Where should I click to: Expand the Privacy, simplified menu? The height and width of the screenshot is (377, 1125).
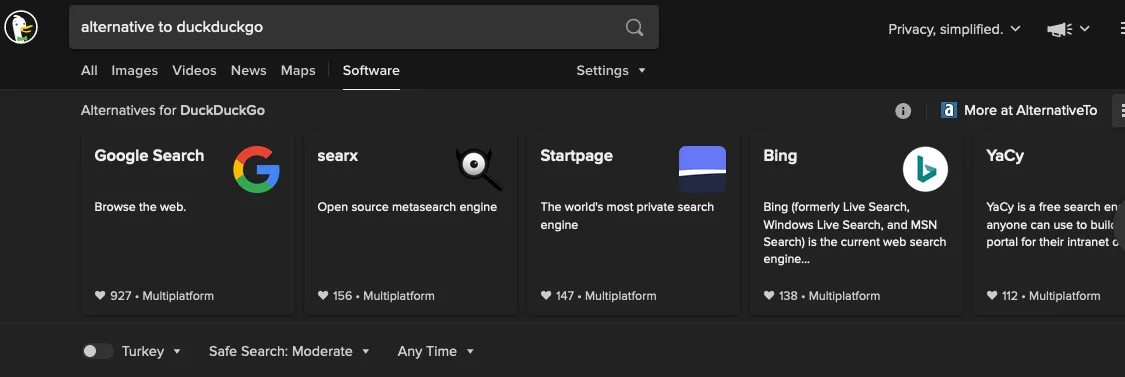tap(954, 29)
